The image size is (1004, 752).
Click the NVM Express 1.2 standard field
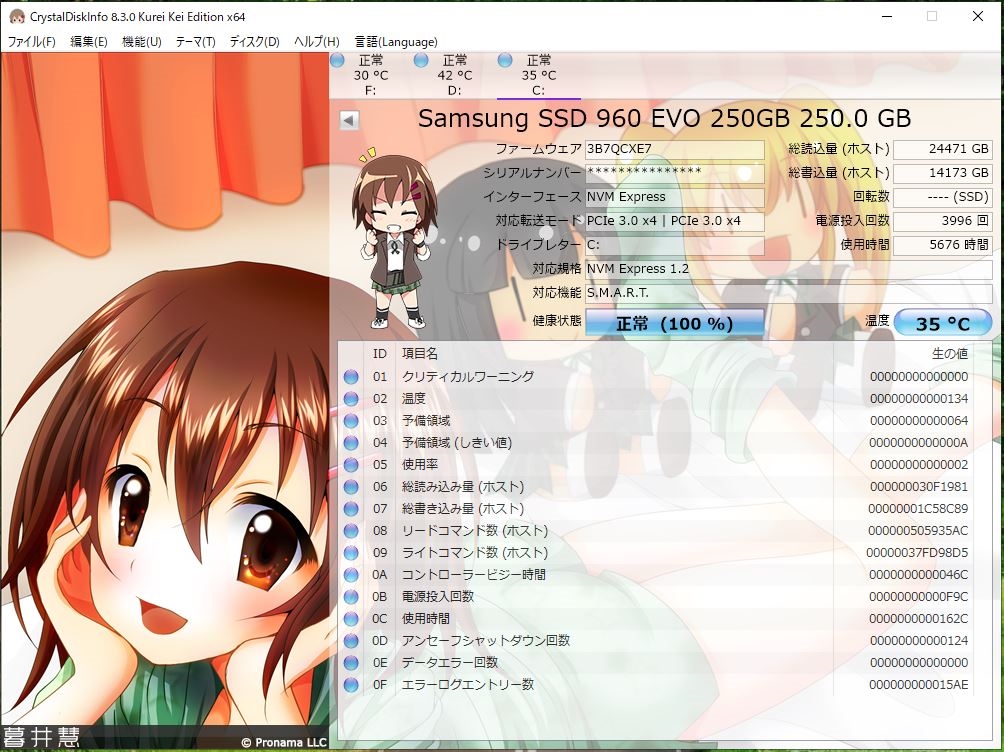click(789, 269)
